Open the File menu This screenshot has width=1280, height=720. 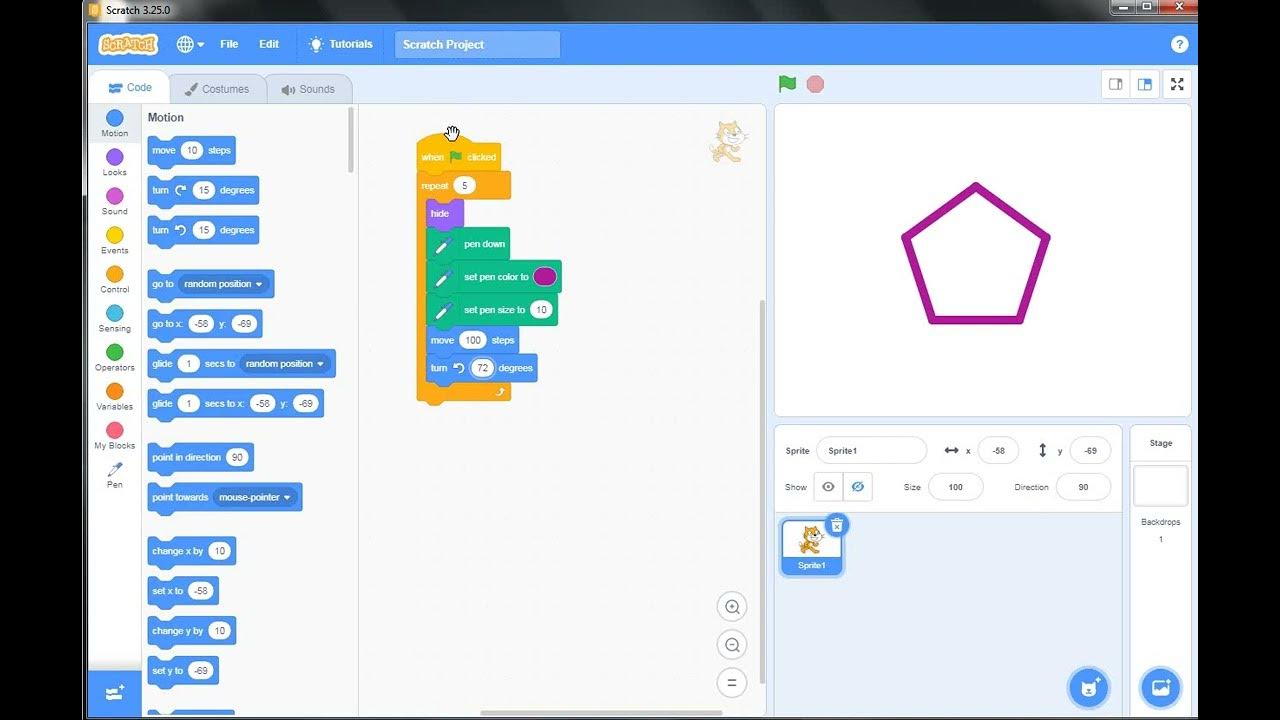229,44
